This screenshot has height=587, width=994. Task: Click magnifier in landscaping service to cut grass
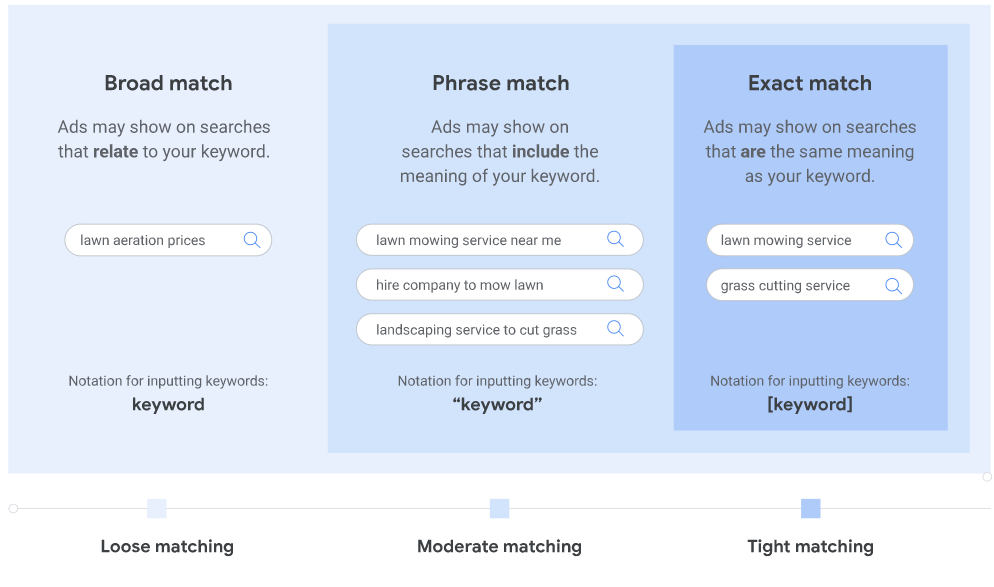pyautogui.click(x=615, y=328)
